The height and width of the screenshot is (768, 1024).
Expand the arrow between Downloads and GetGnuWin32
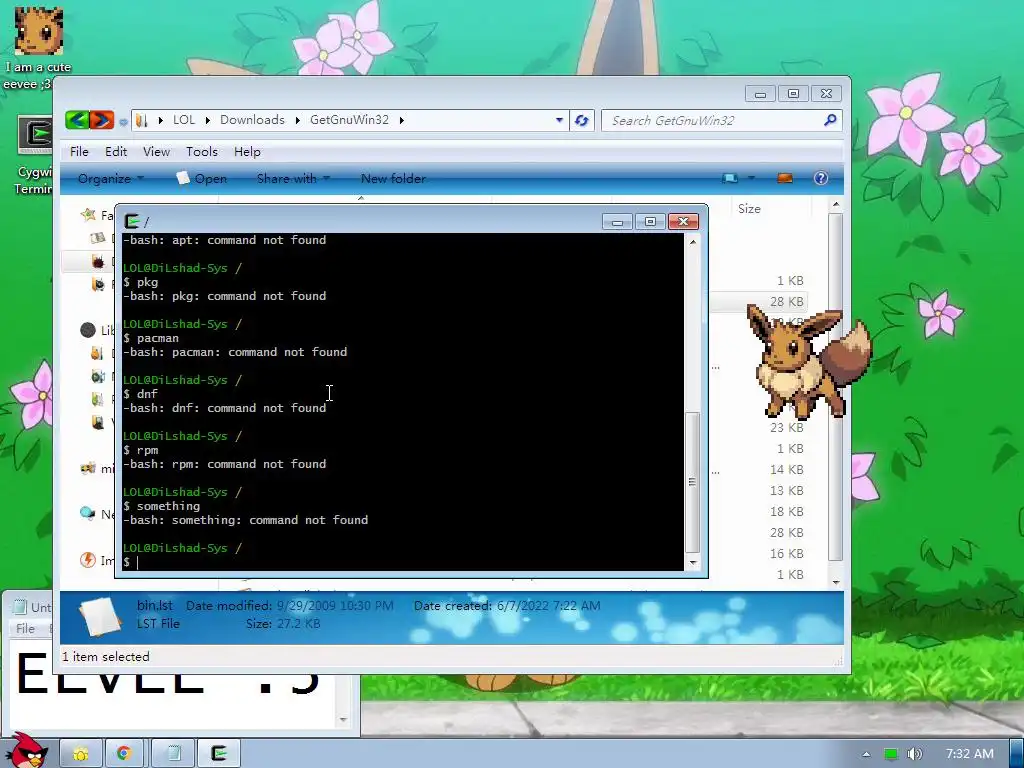298,120
